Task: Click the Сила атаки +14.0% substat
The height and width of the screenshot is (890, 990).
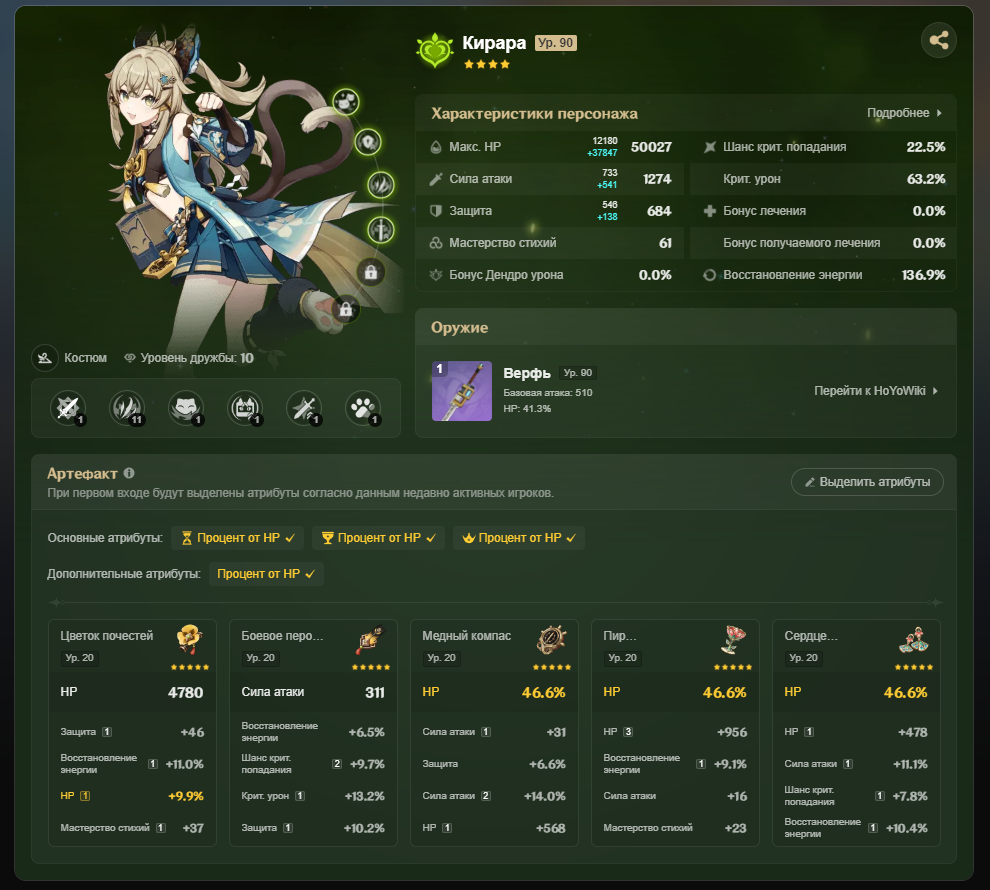Action: point(494,796)
